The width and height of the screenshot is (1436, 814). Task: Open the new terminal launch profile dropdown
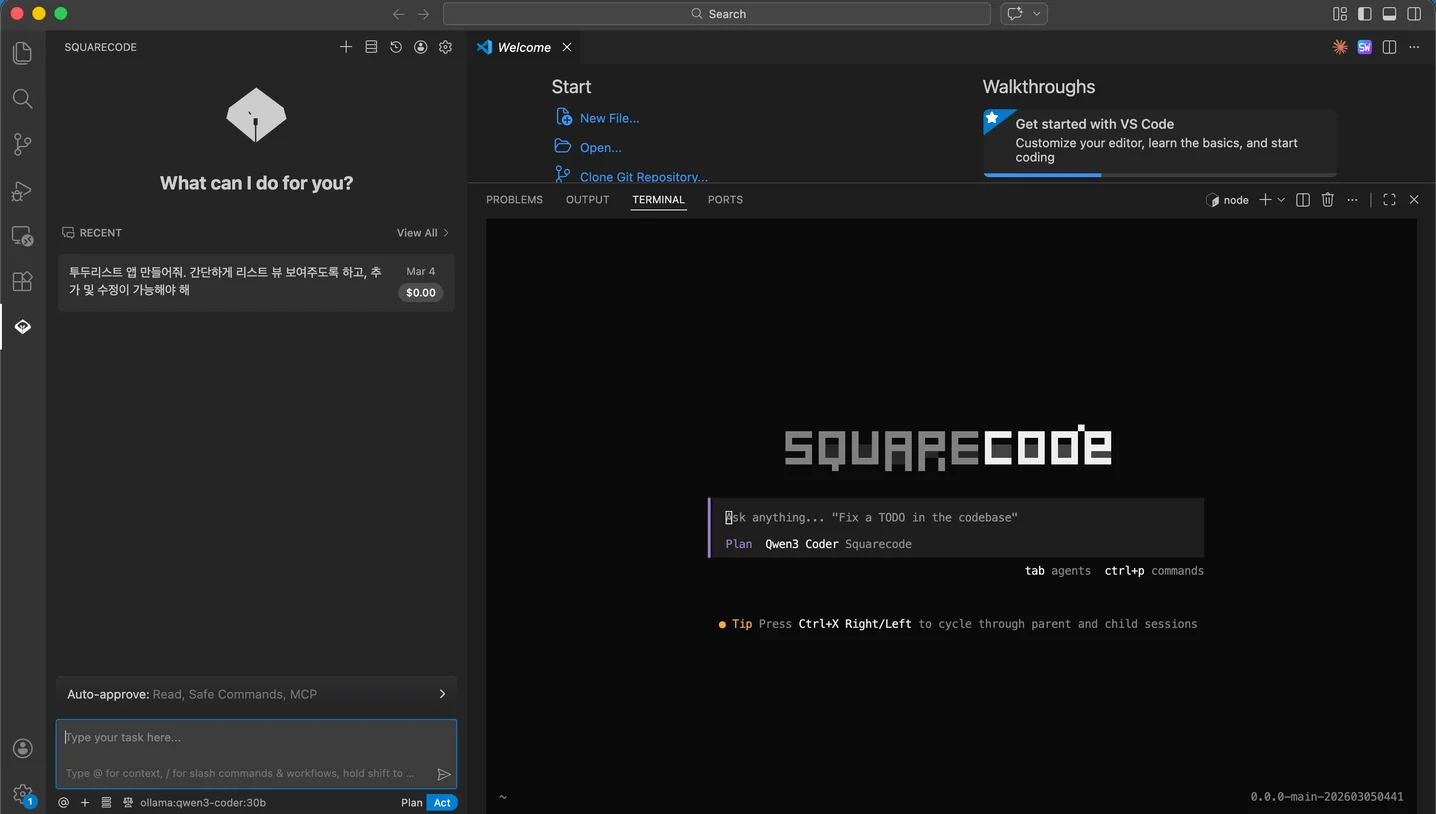(1281, 200)
